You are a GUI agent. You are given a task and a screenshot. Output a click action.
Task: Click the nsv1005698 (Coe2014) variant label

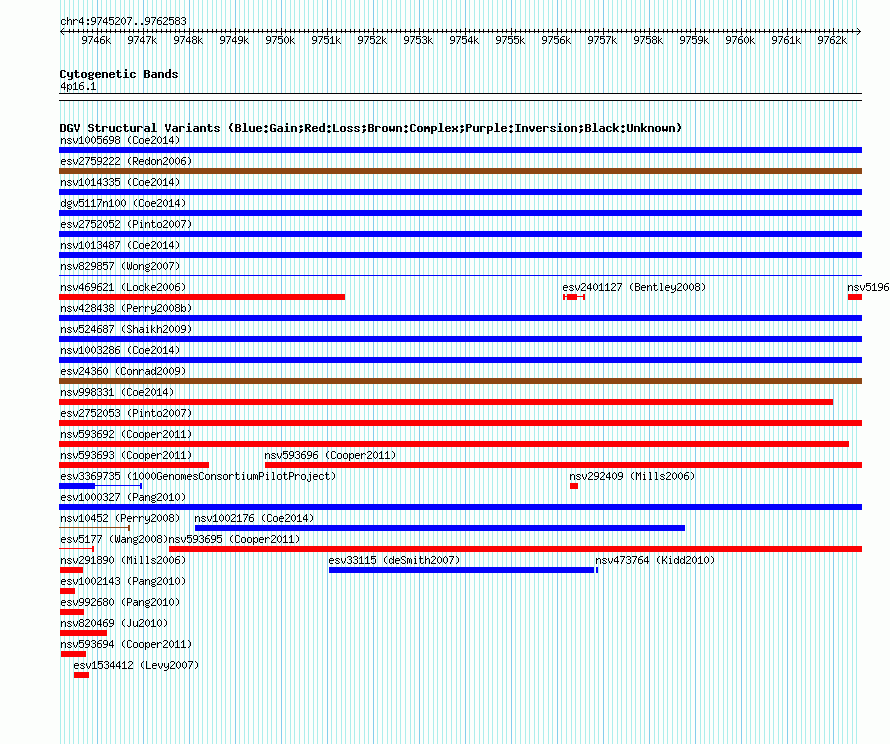(x=120, y=140)
